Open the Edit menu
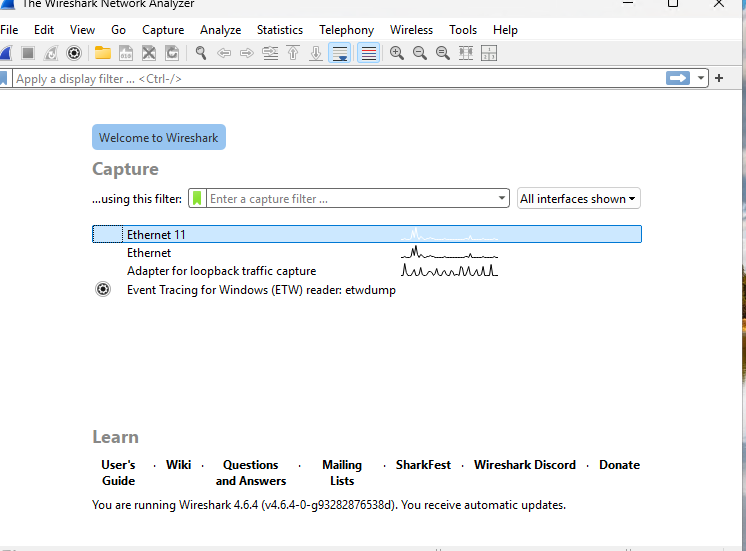 tap(44, 30)
